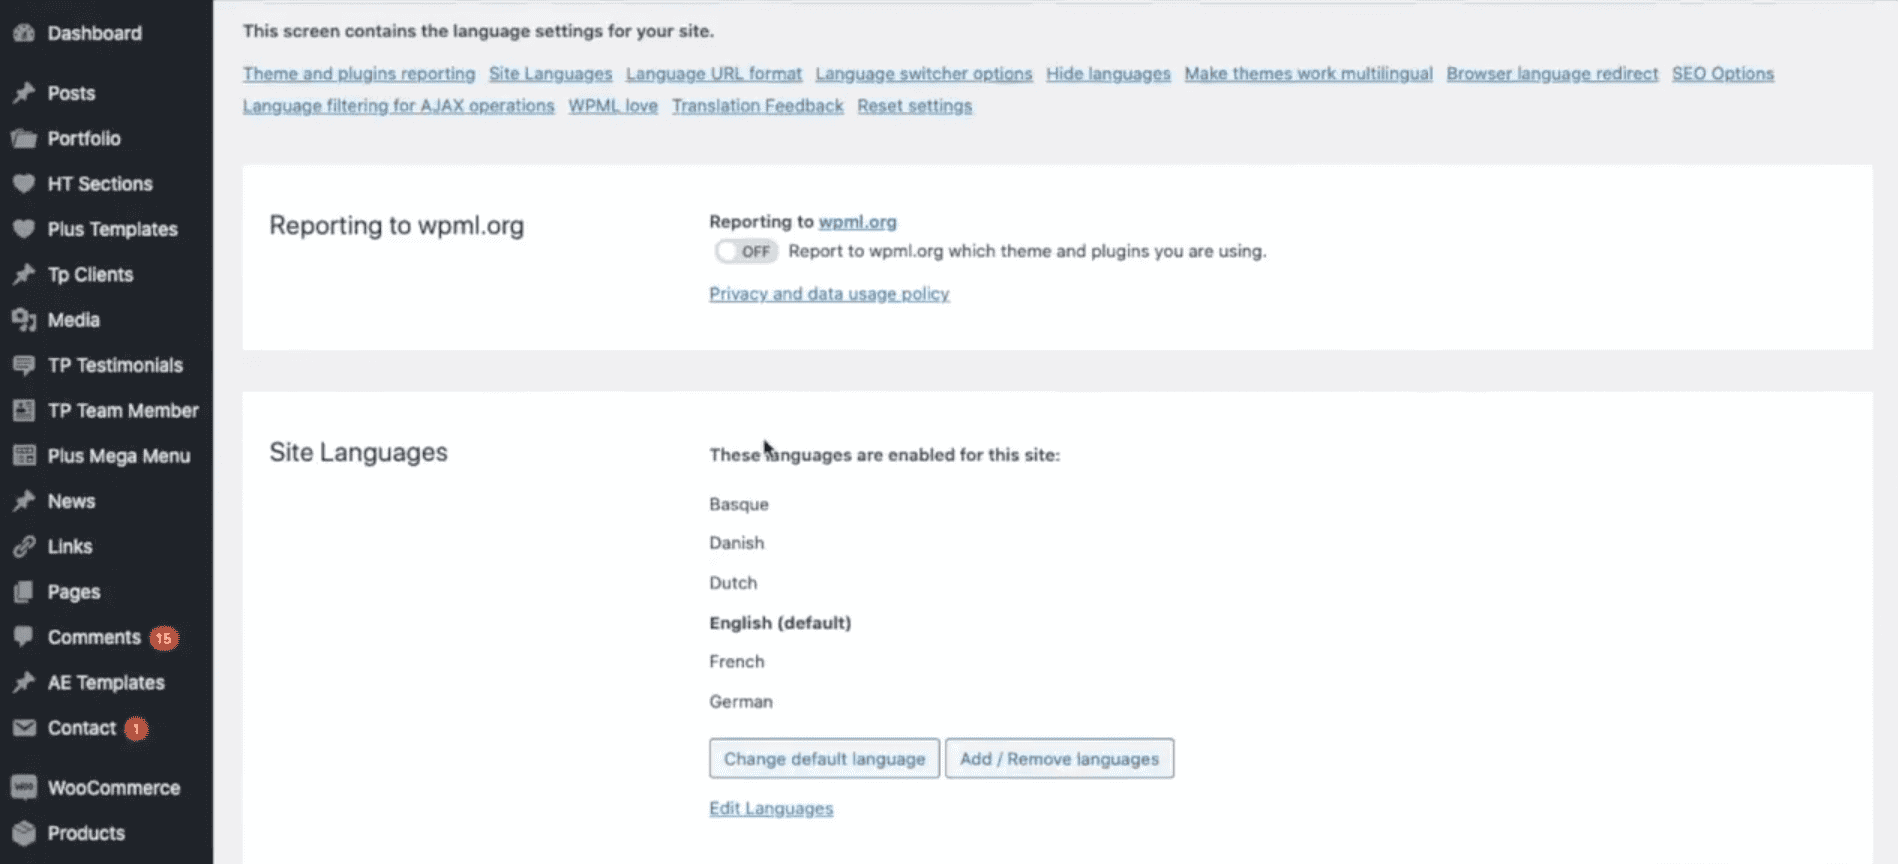The width and height of the screenshot is (1898, 864).
Task: Open the Products box icon
Action: [x=23, y=833]
